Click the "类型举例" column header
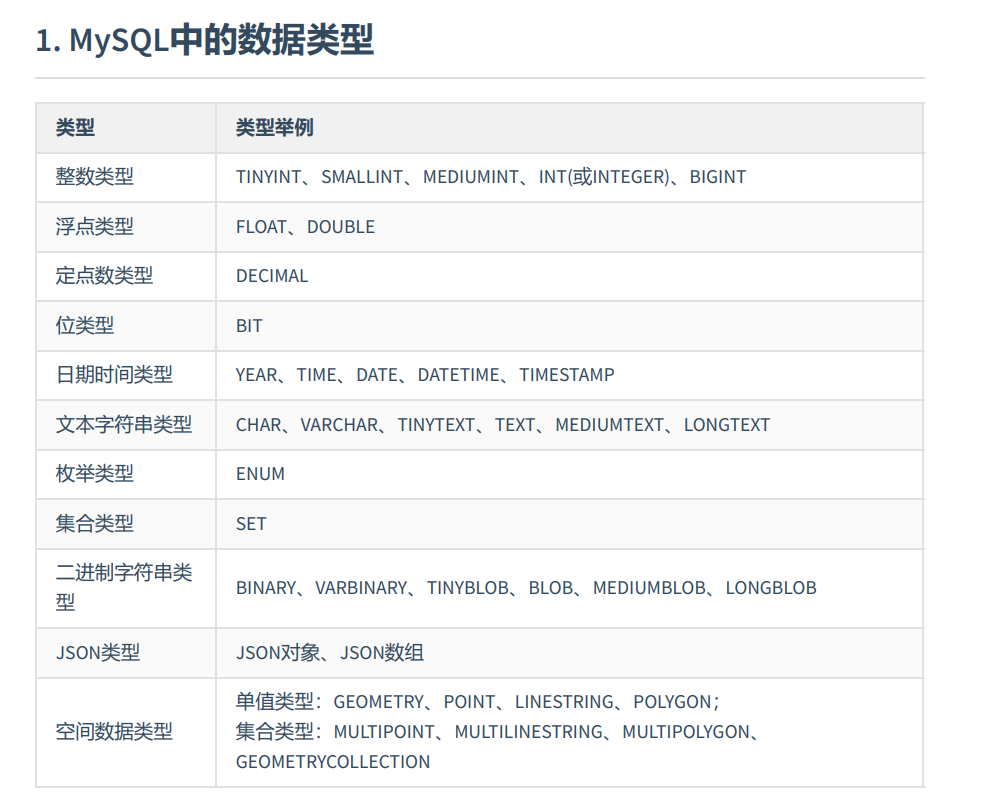 click(x=570, y=128)
